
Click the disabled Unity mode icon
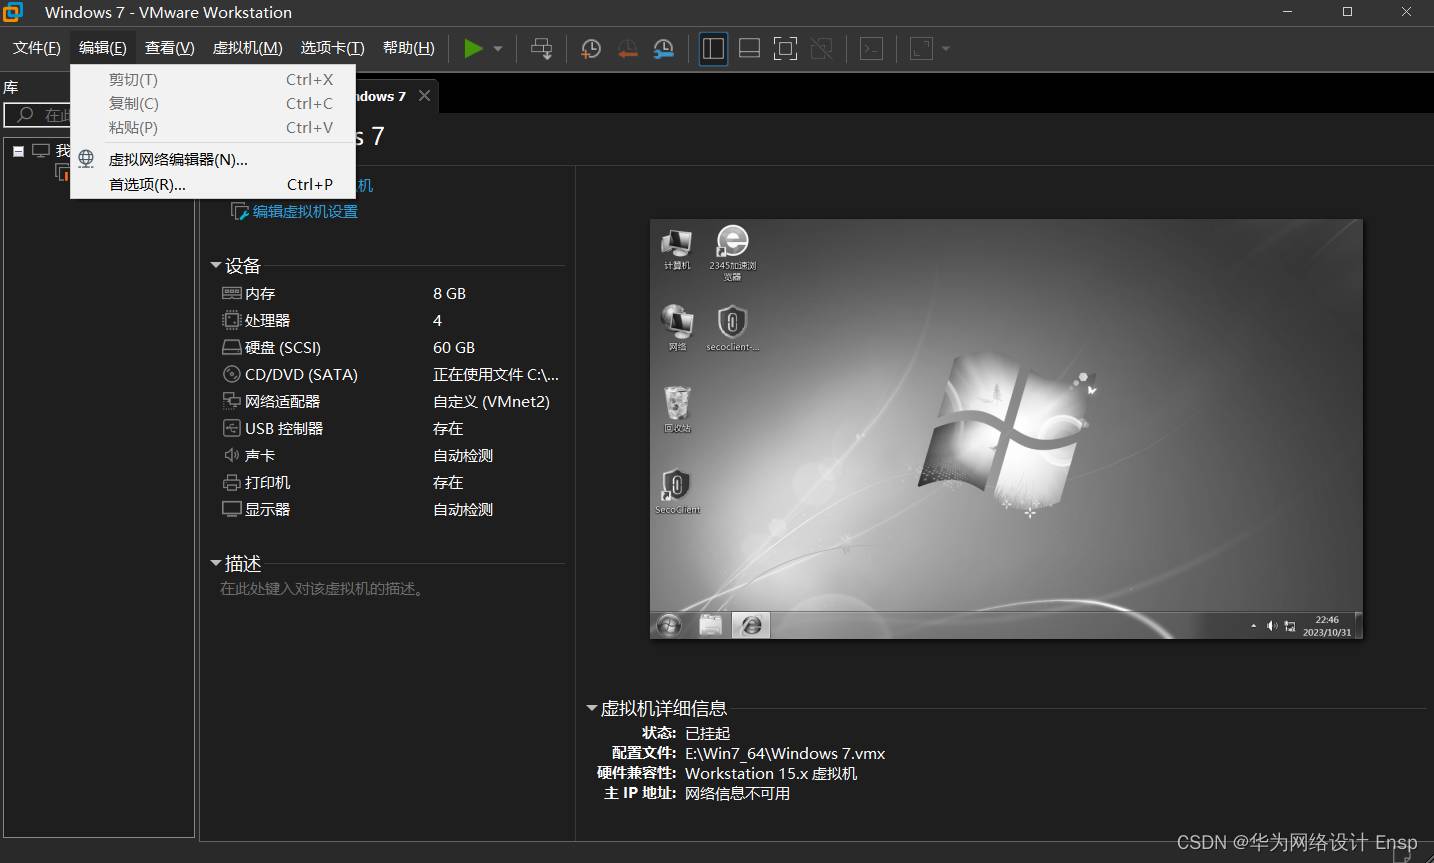pos(821,48)
